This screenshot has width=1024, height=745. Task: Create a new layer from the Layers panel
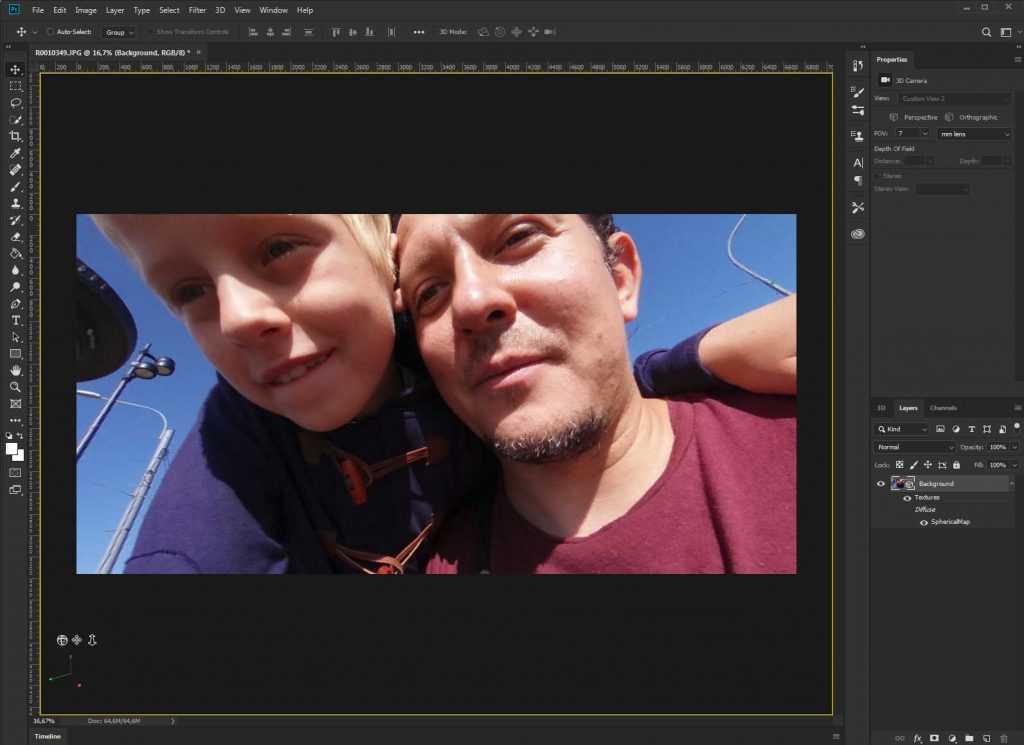tap(986, 738)
